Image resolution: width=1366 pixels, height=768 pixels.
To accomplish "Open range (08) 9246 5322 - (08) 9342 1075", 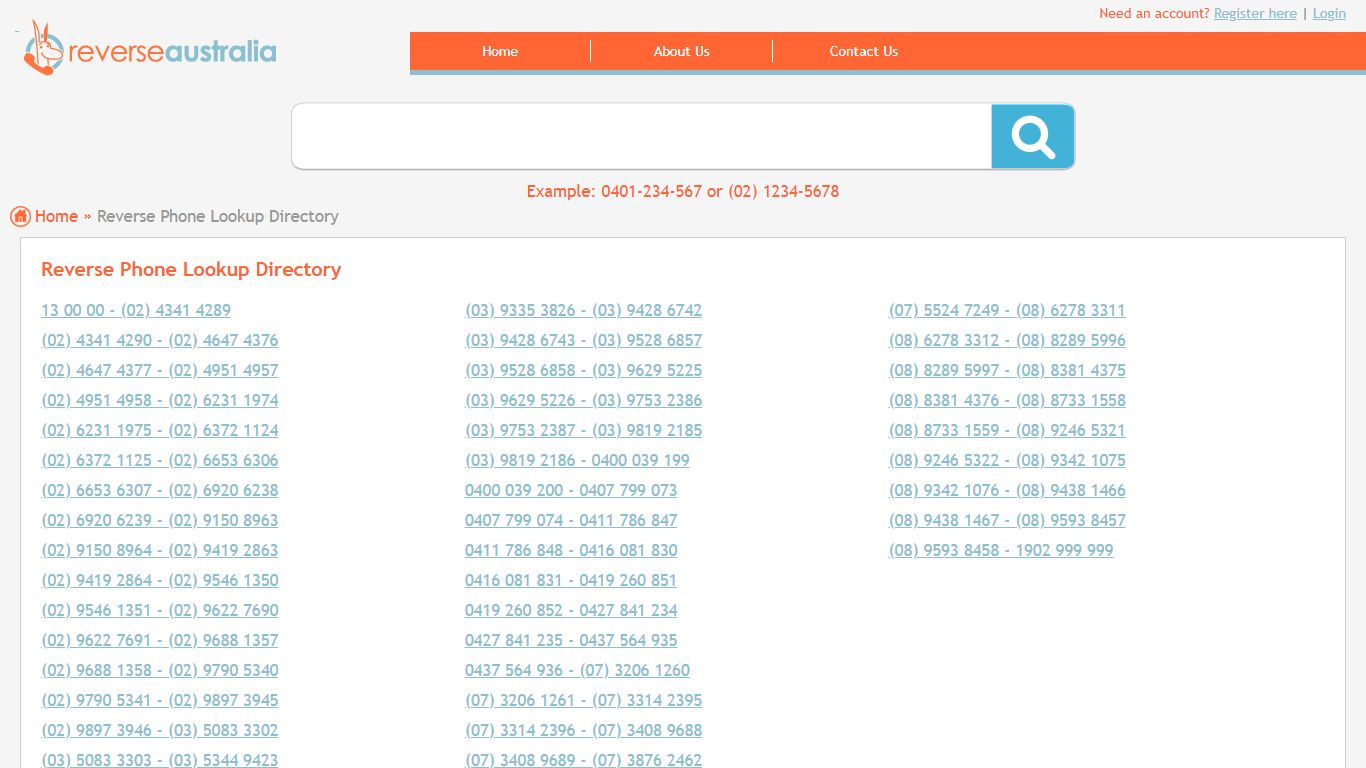I will pyautogui.click(x=1007, y=460).
